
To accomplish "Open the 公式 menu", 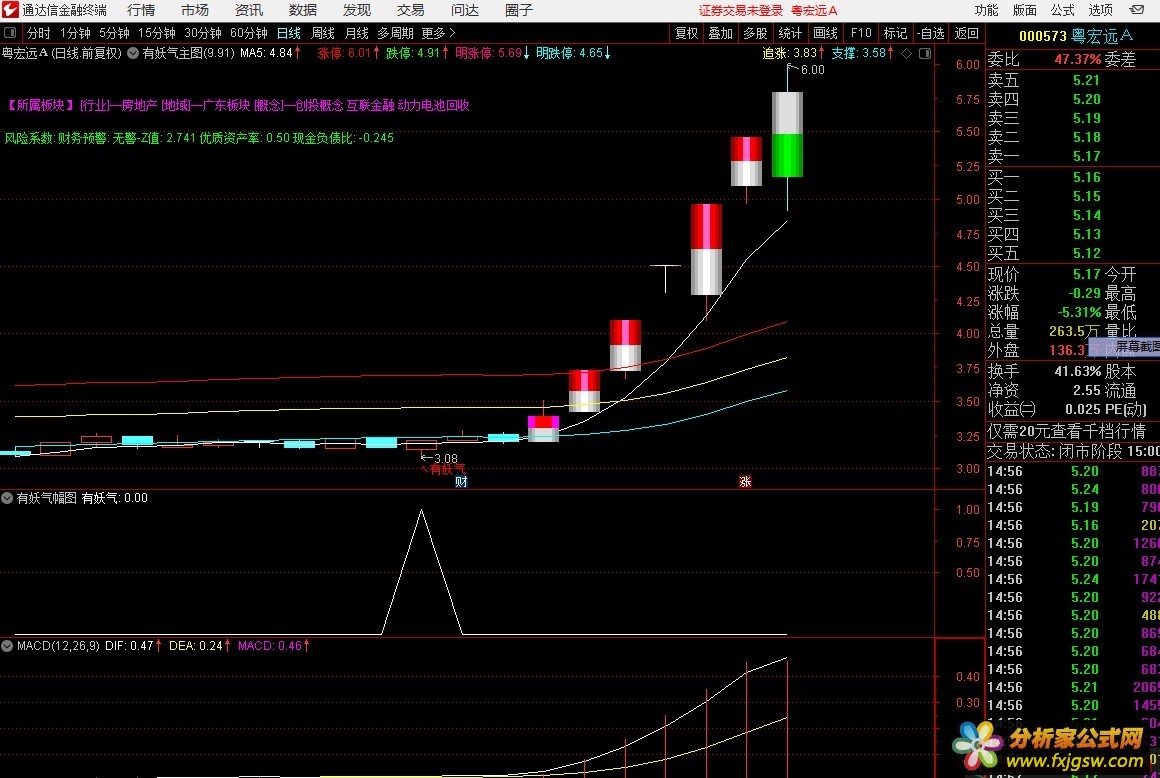I will (x=1062, y=10).
